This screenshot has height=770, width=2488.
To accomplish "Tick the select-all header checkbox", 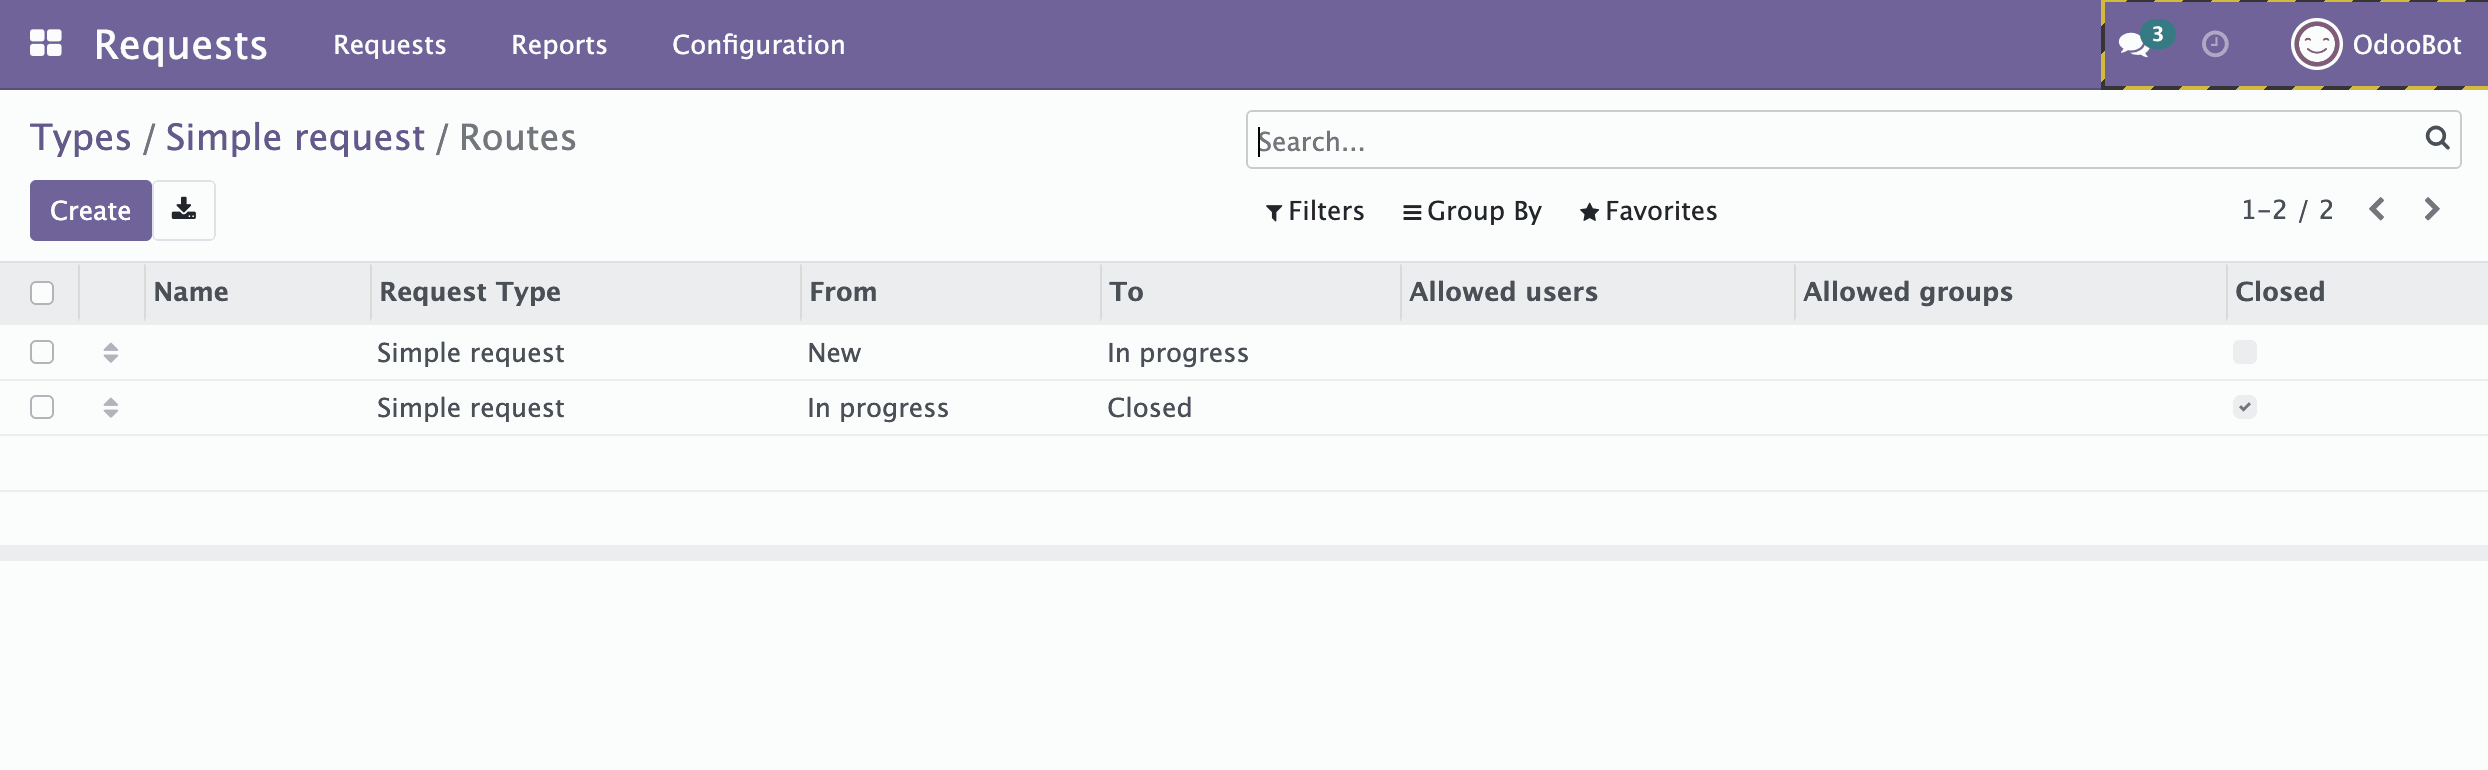I will click(42, 293).
